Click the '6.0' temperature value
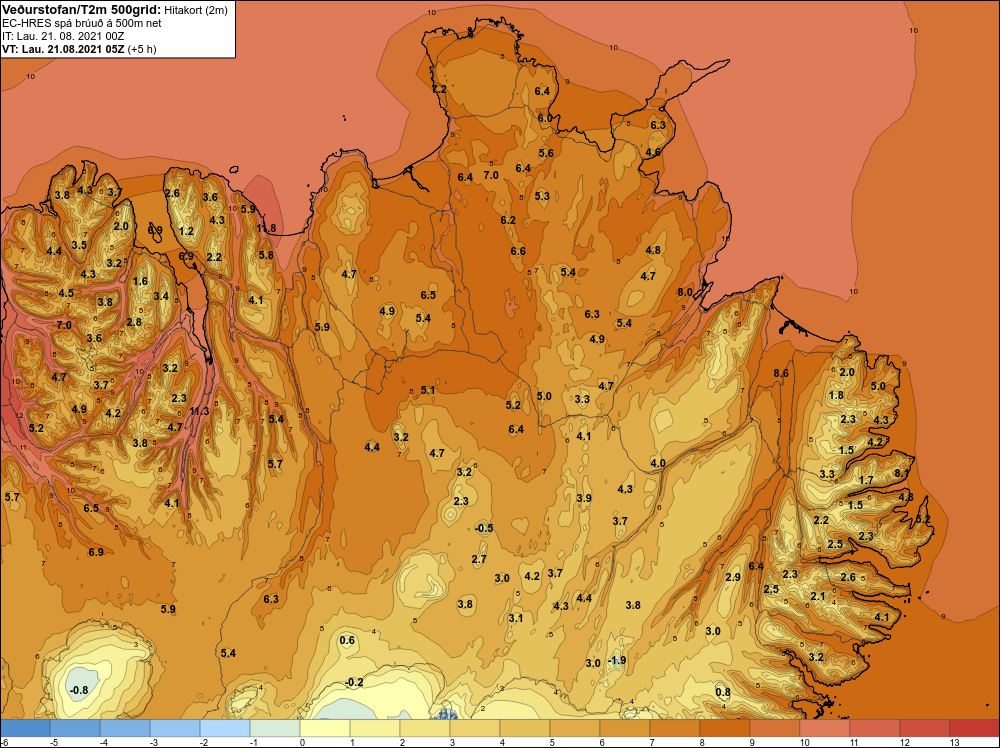This screenshot has height=748, width=1000. (x=545, y=118)
